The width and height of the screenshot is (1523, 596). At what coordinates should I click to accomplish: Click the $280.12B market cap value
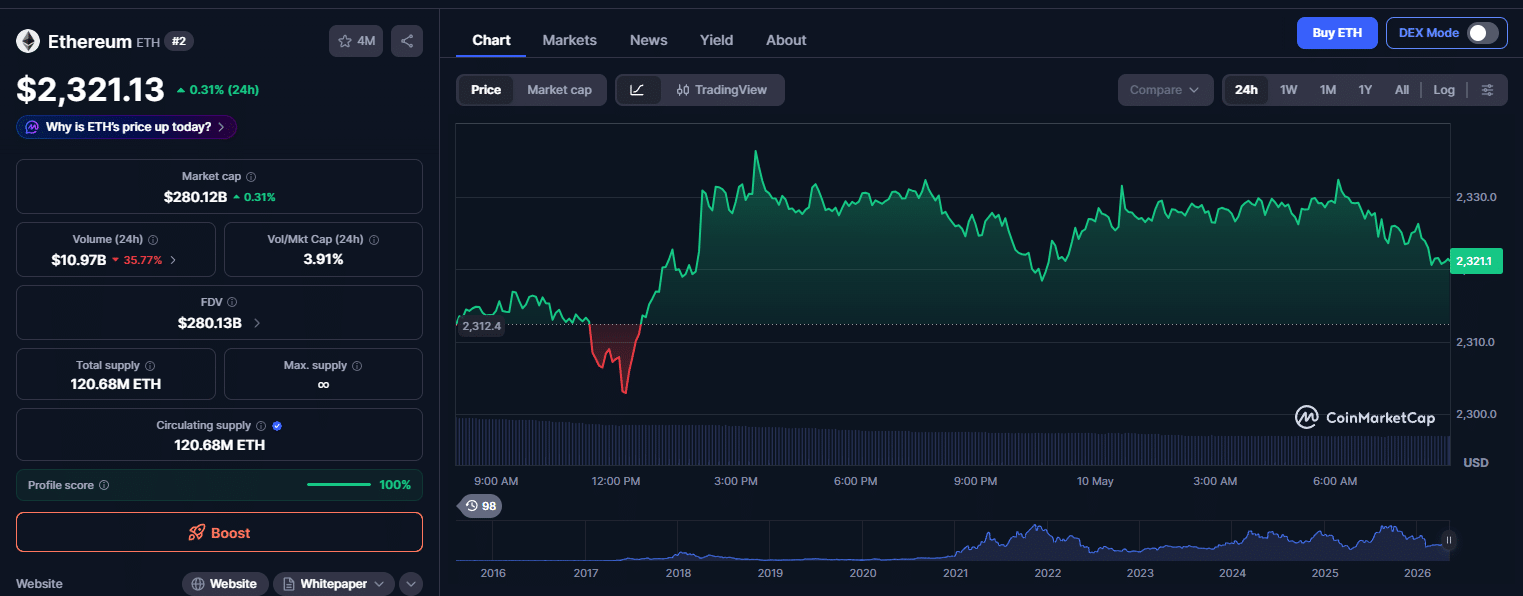click(x=195, y=197)
